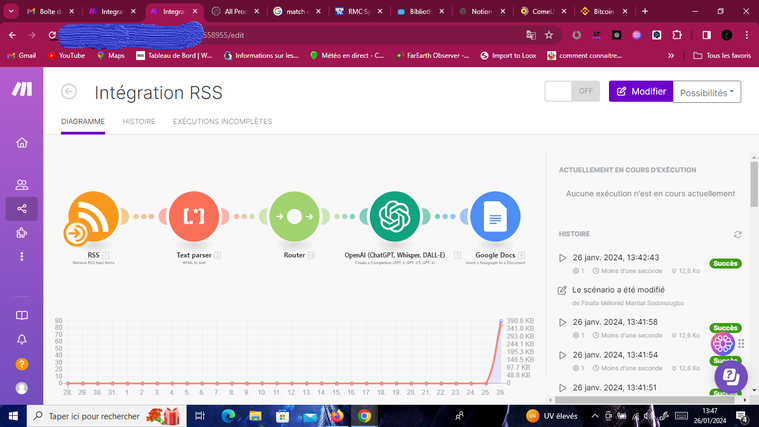Click the history panel vertical scrollbar

(x=754, y=184)
